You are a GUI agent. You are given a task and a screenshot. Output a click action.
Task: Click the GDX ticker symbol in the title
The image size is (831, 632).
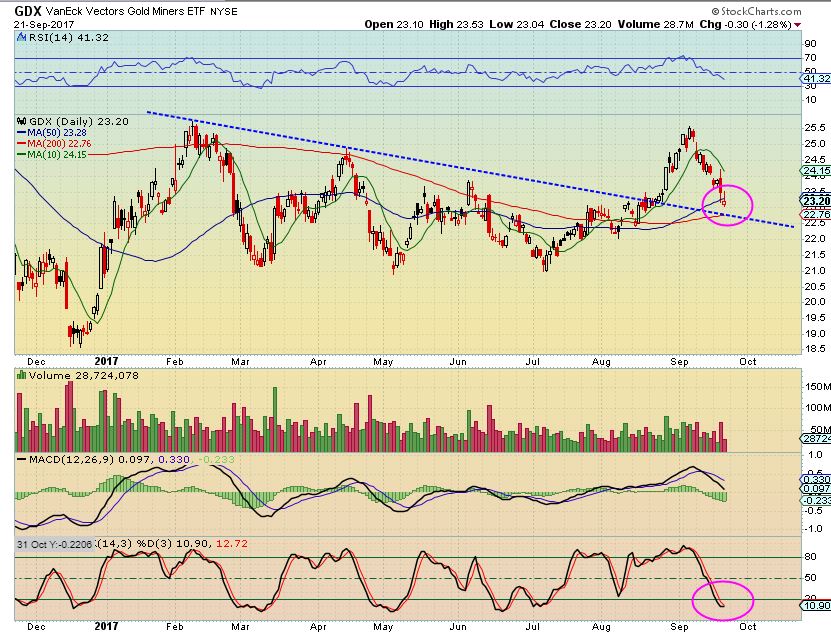28,11
